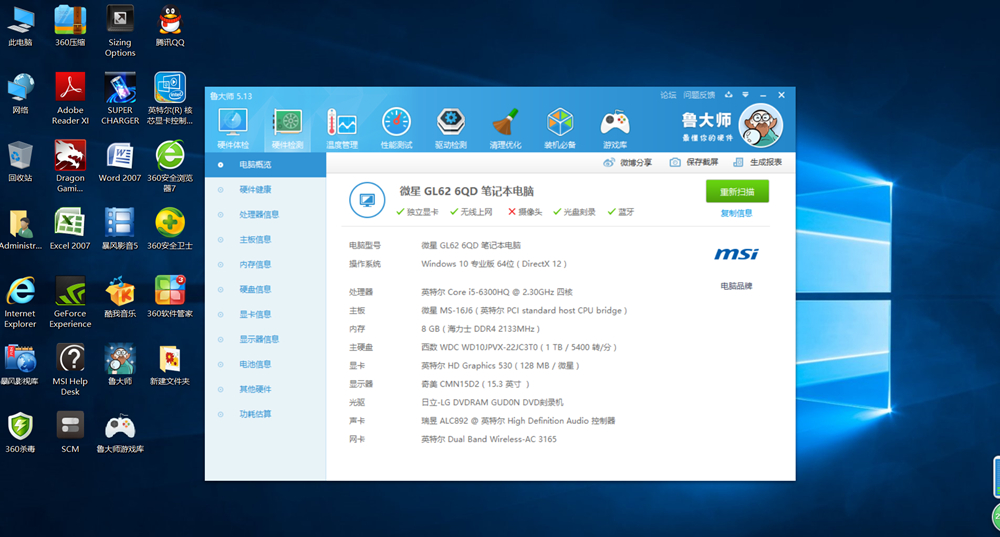Open 360安全卫士 desktop icon
1000x537 pixels.
point(170,229)
